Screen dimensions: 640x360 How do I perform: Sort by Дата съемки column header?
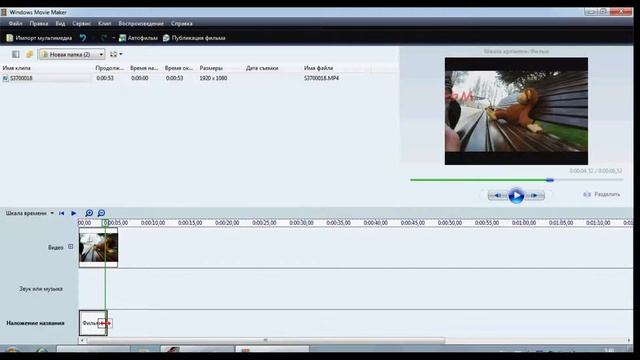pyautogui.click(x=262, y=68)
